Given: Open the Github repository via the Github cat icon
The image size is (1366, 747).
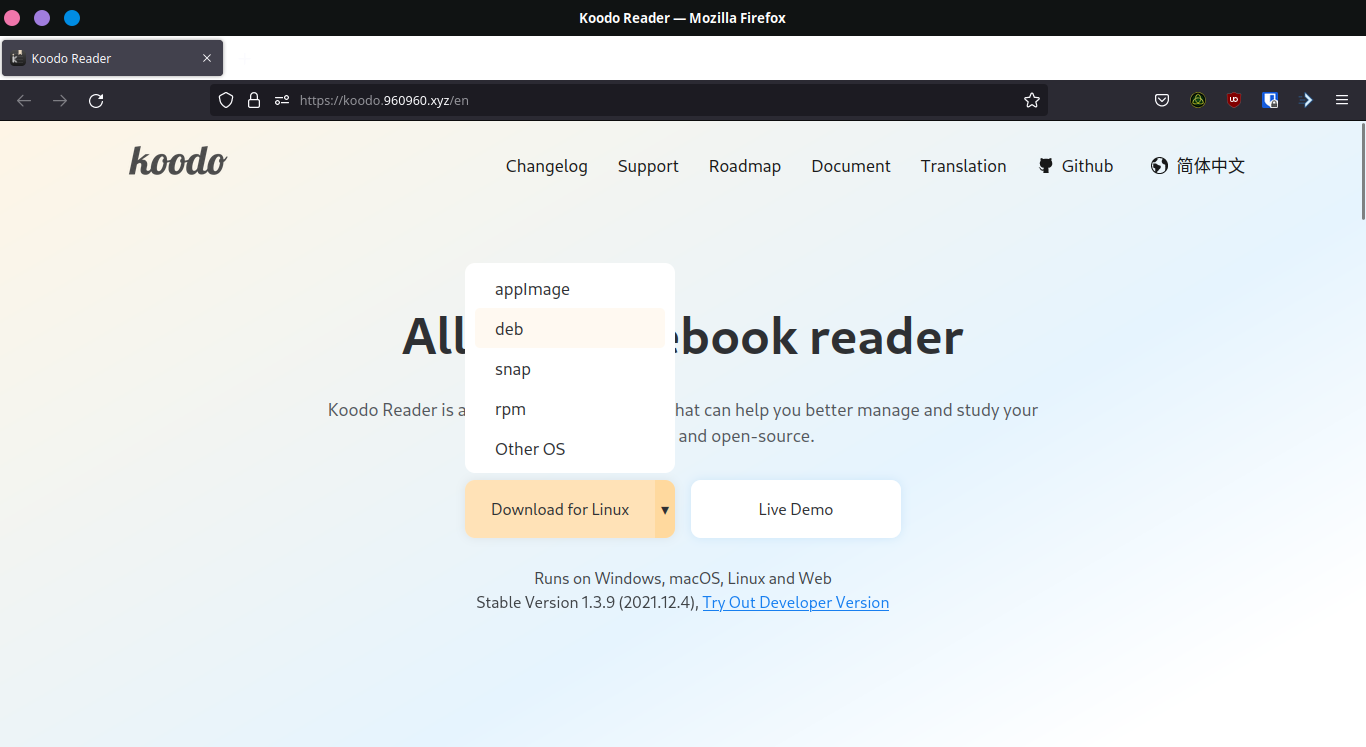Looking at the screenshot, I should pos(1045,165).
